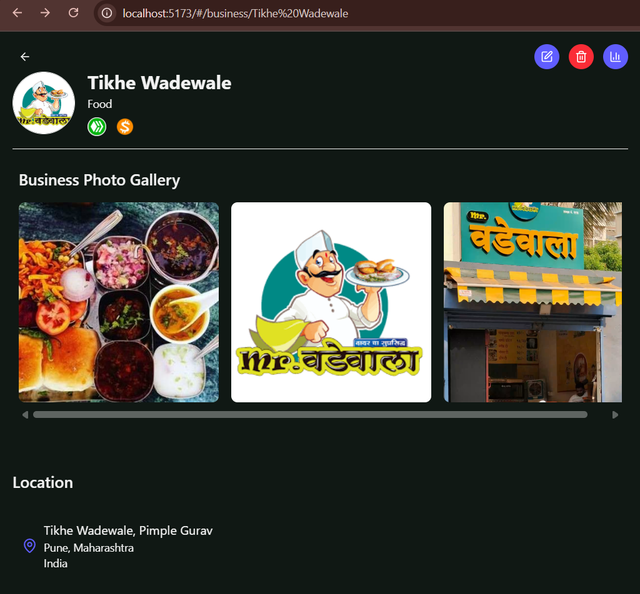Screen dimensions: 640x594
Task: Open the round business logo avatar
Action: [x=44, y=103]
